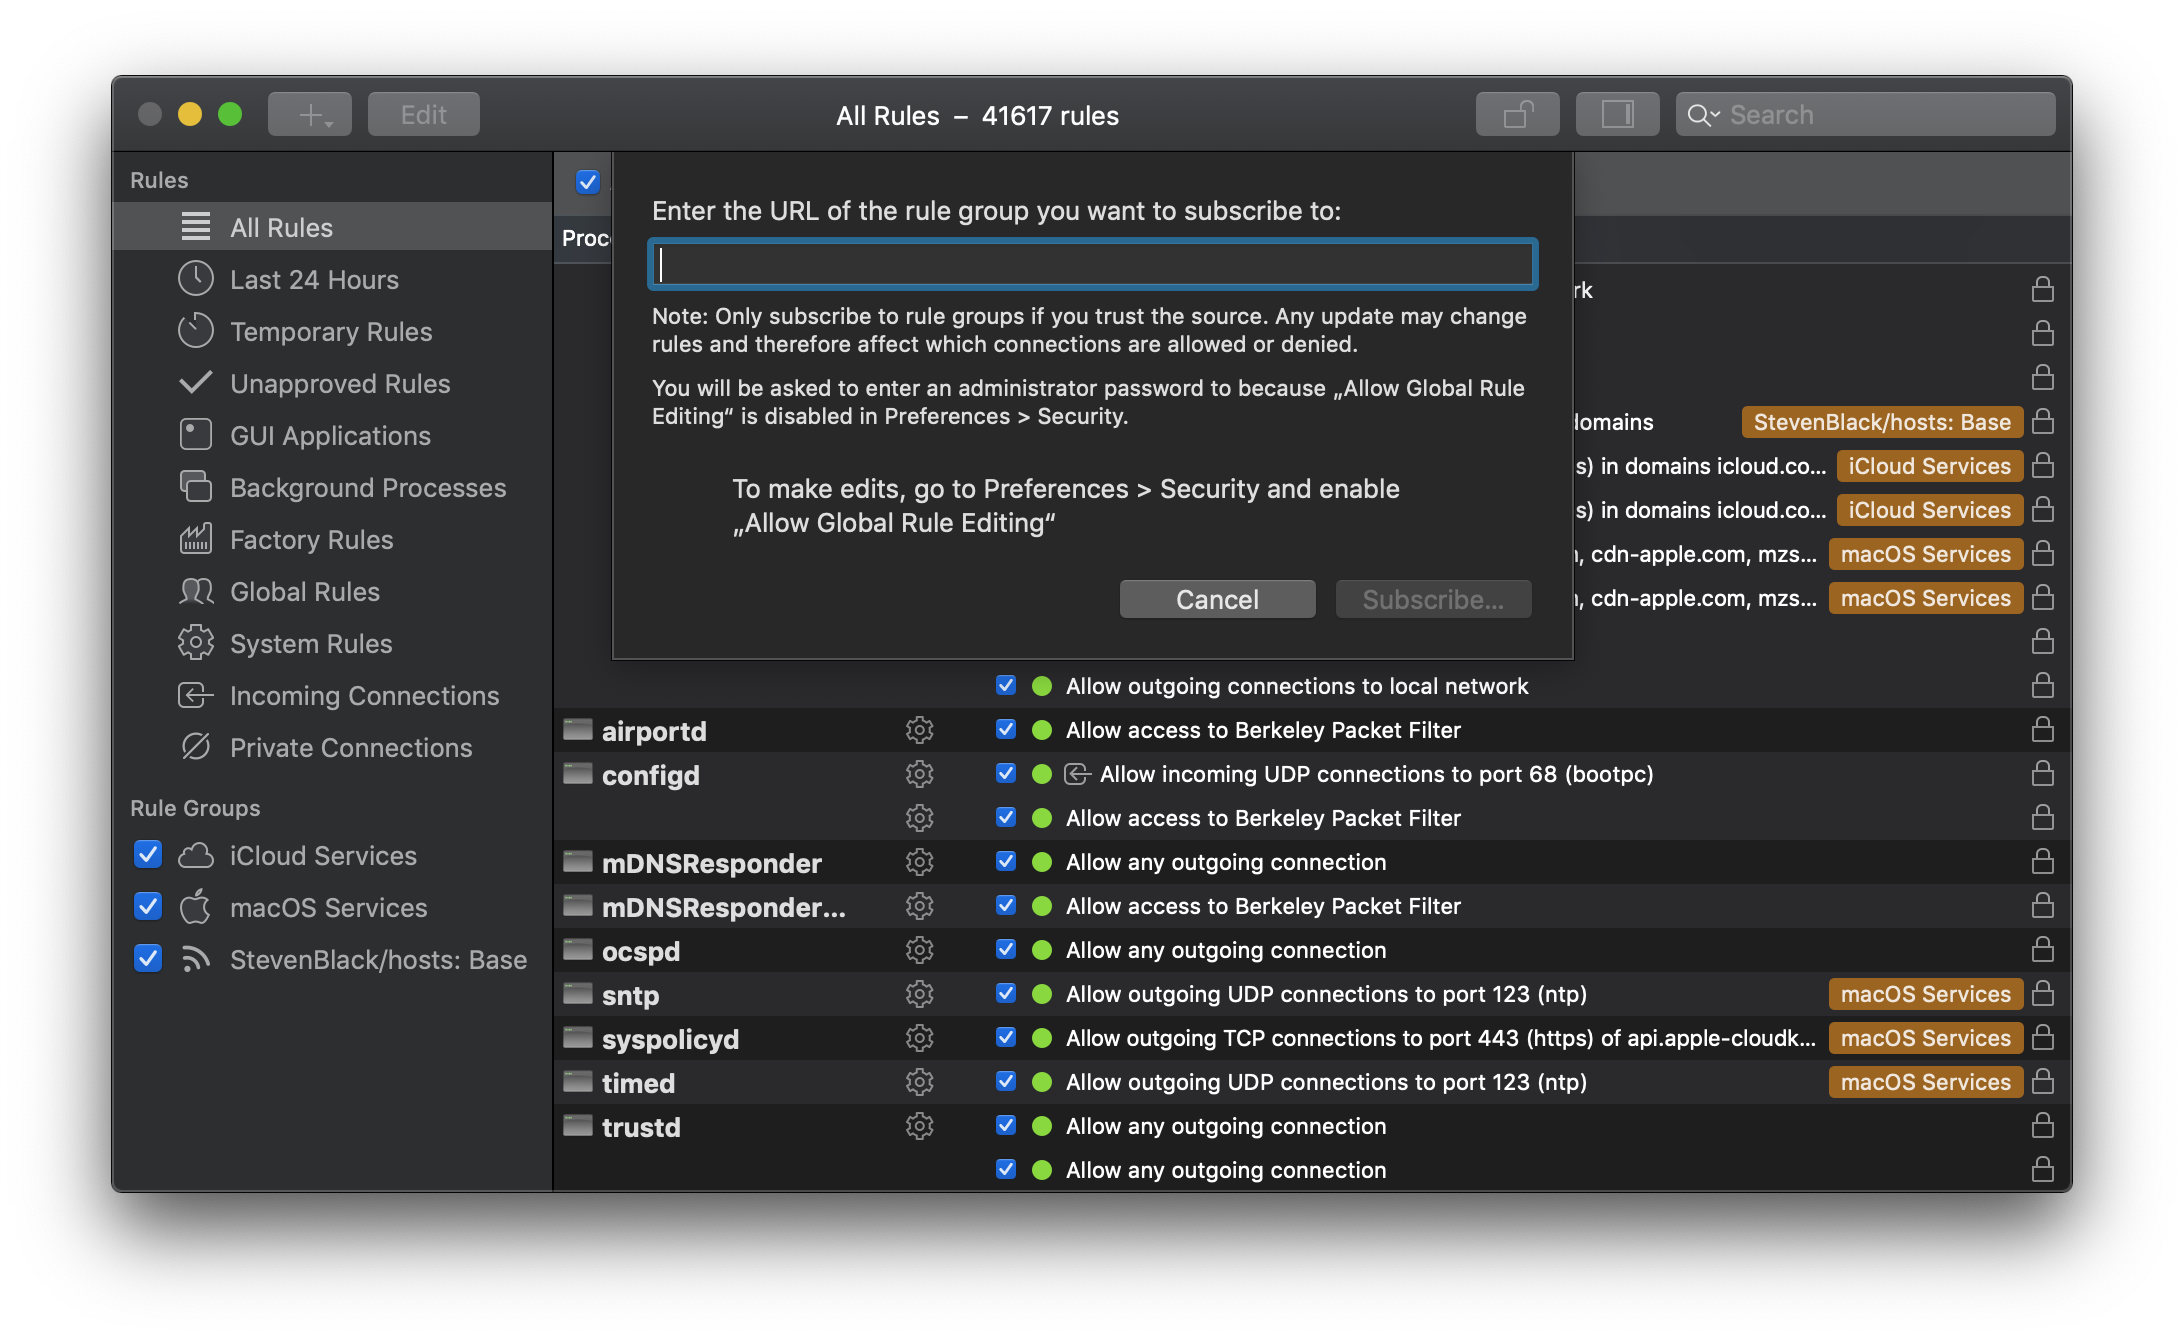This screenshot has width=2184, height=1340.
Task: Uncheck the timed ntp rule checkbox
Action: [x=1006, y=1082]
